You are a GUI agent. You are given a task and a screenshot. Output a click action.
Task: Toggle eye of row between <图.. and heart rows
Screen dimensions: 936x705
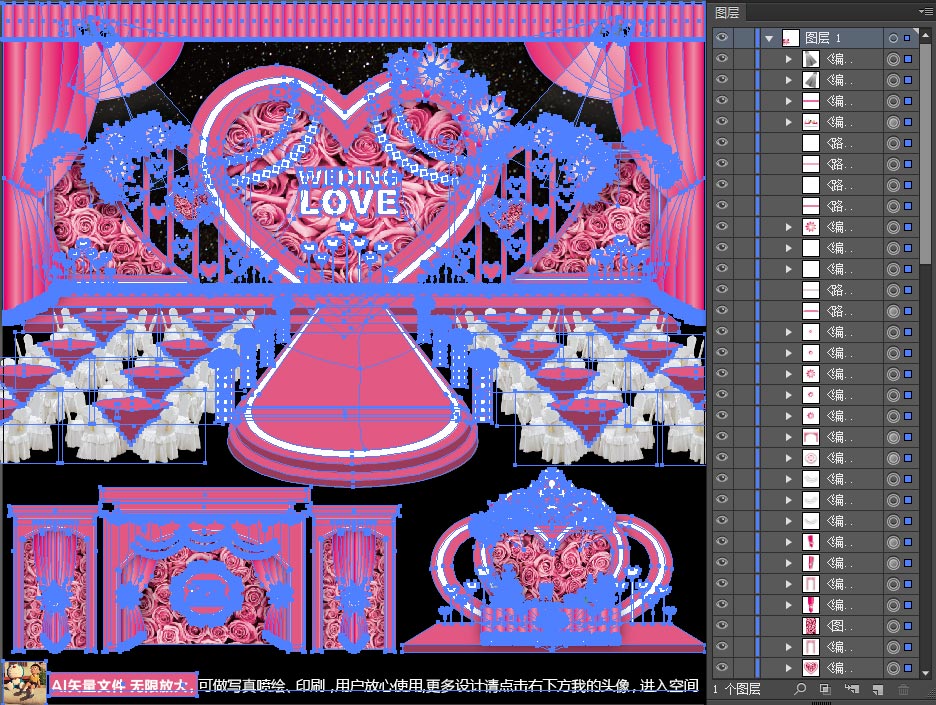point(722,646)
